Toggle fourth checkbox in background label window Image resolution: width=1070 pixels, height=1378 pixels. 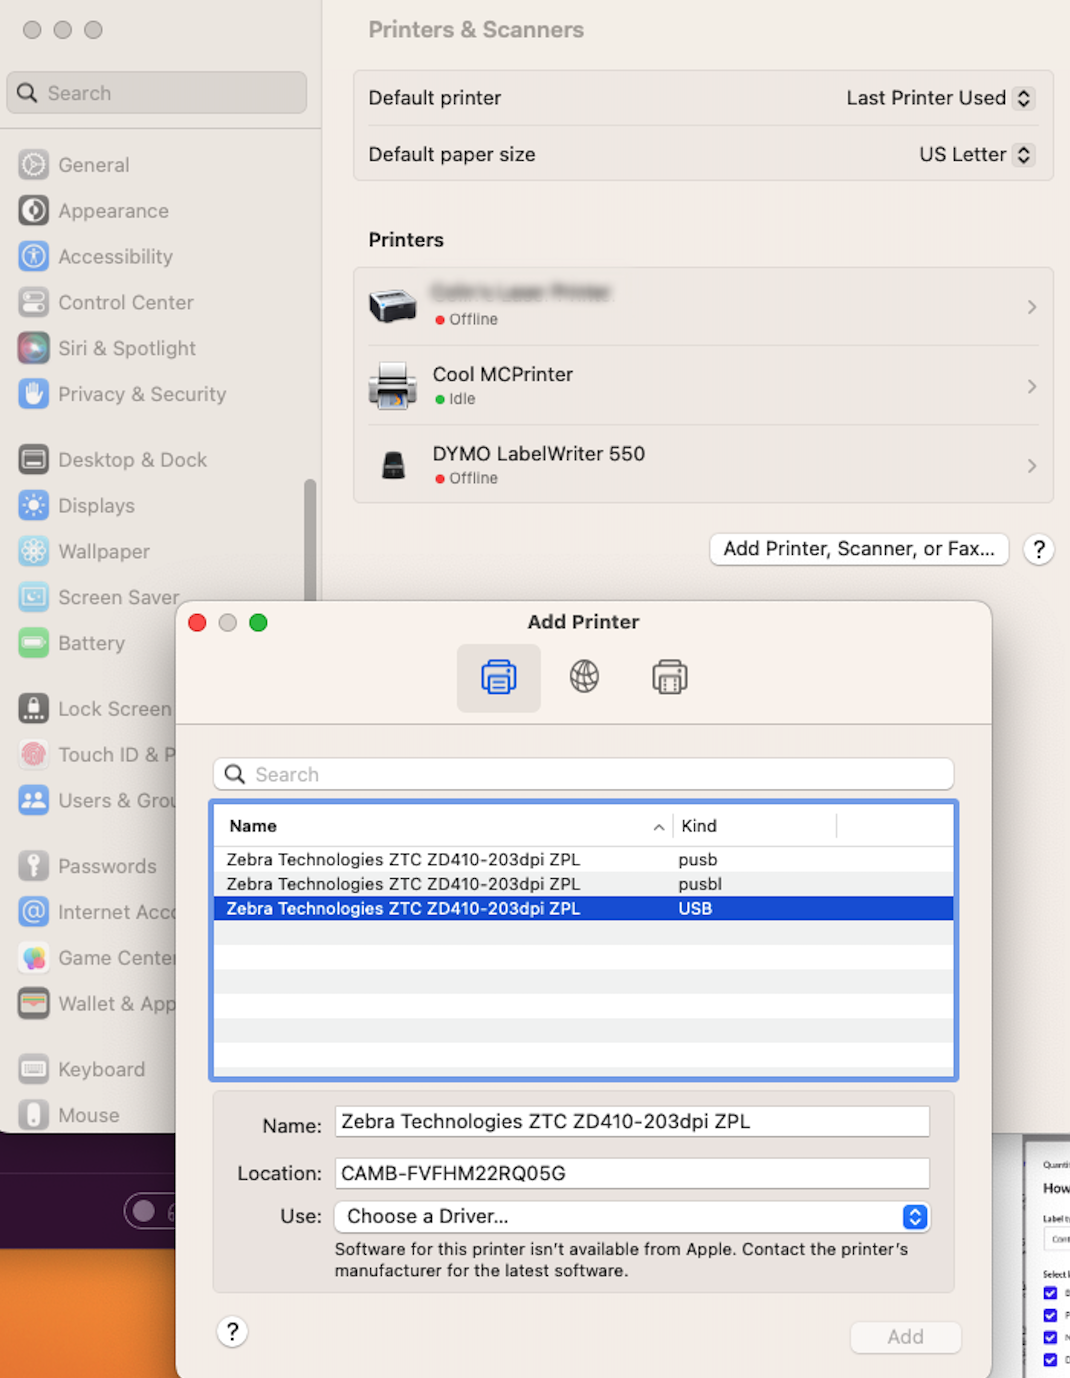coord(1050,1359)
